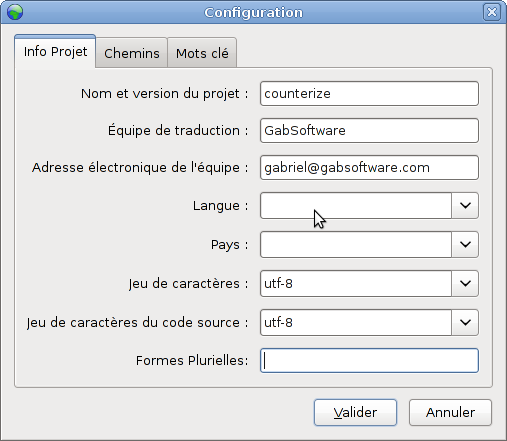This screenshot has width=507, height=441.
Task: Click inside the Pays combo text box
Action: point(356,244)
